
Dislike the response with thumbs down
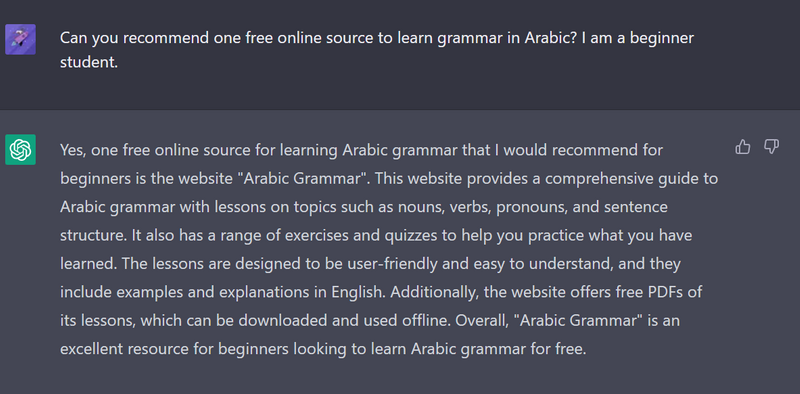(x=771, y=147)
